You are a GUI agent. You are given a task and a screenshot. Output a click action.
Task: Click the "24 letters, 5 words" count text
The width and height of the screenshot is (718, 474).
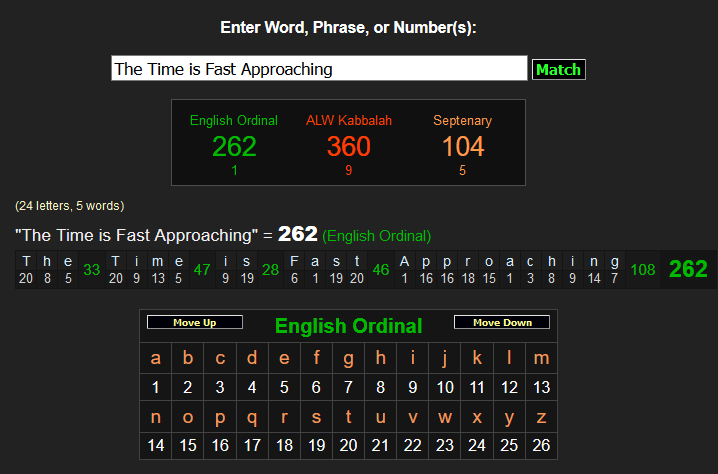69,206
